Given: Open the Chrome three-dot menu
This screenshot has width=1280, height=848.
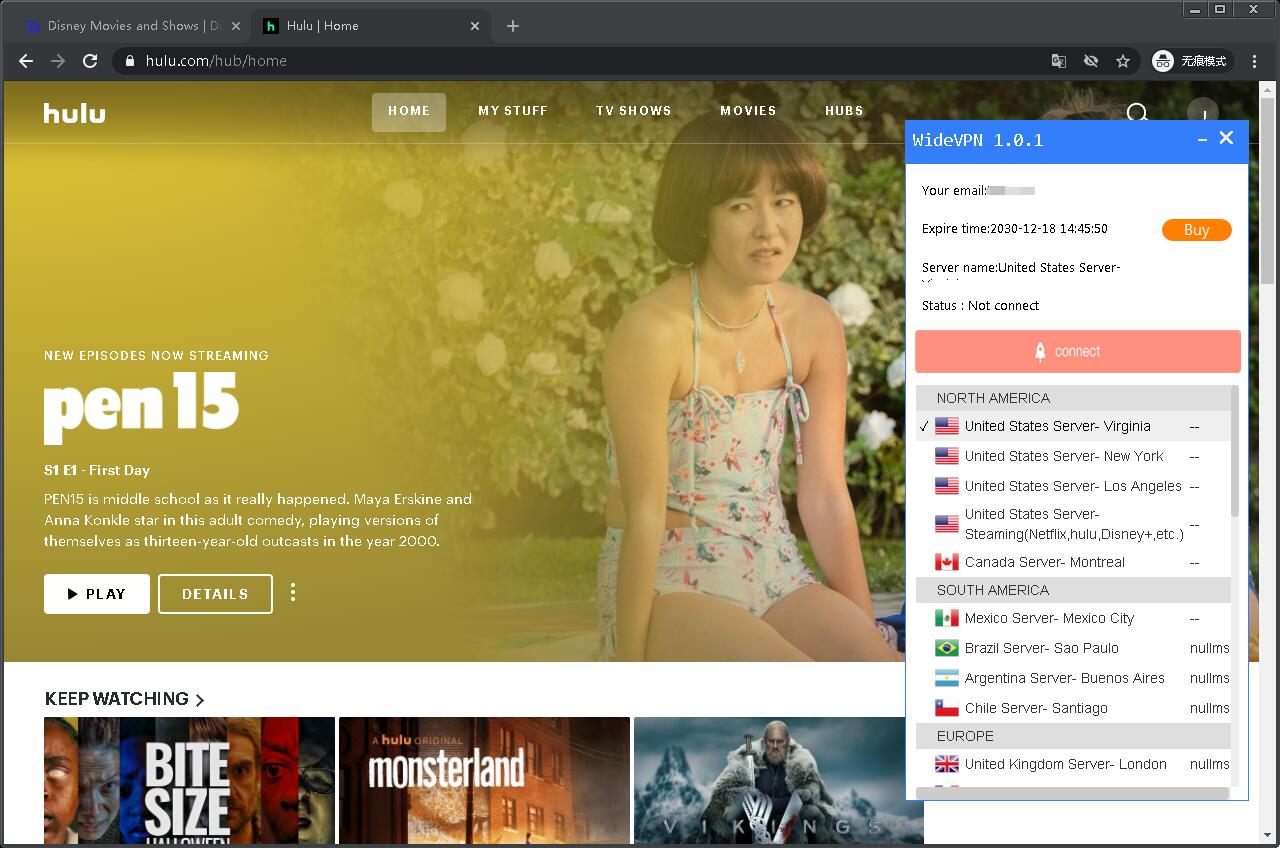Looking at the screenshot, I should pos(1255,61).
